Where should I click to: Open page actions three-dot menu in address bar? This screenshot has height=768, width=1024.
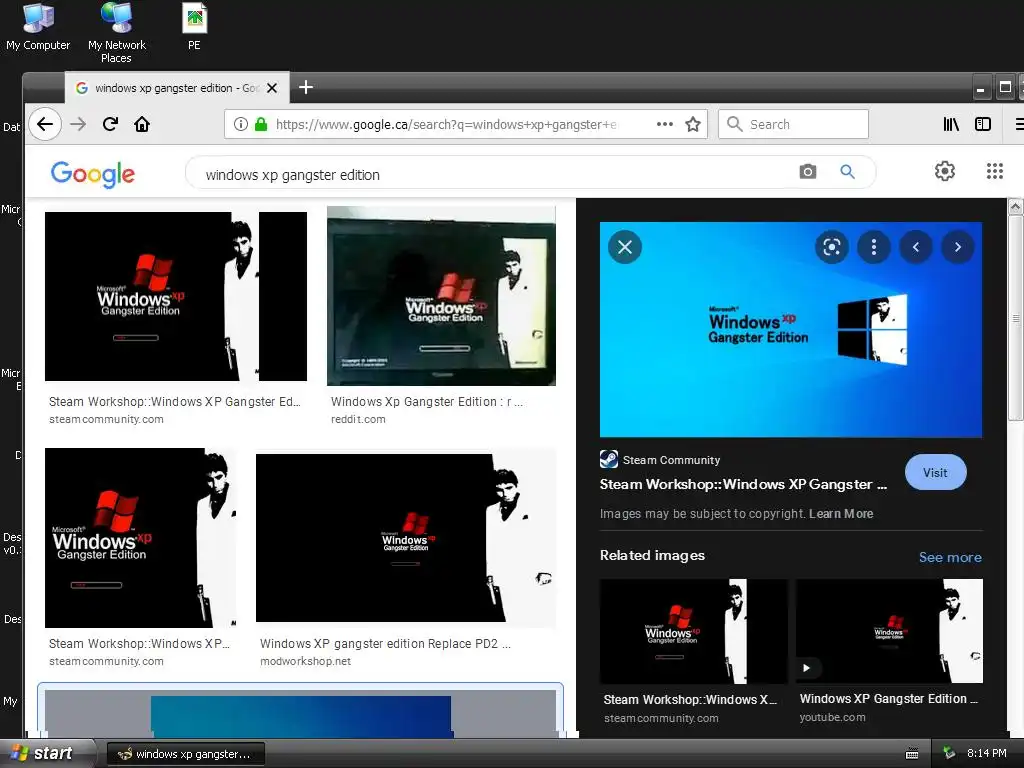click(x=665, y=124)
